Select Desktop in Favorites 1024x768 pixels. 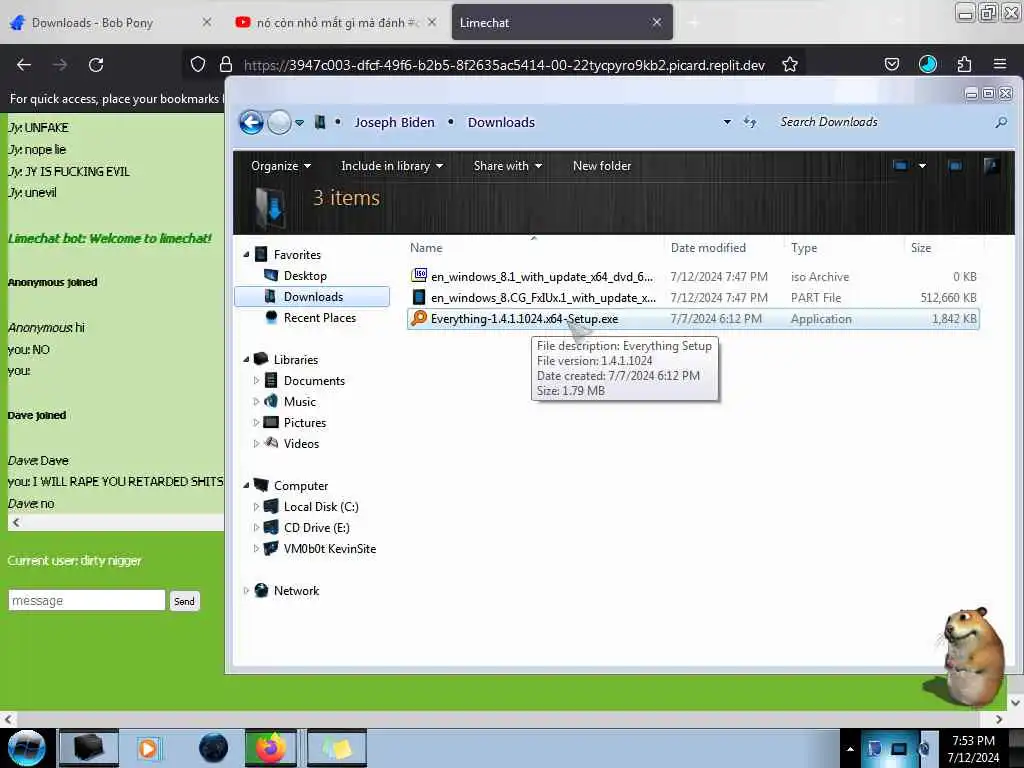tap(305, 276)
